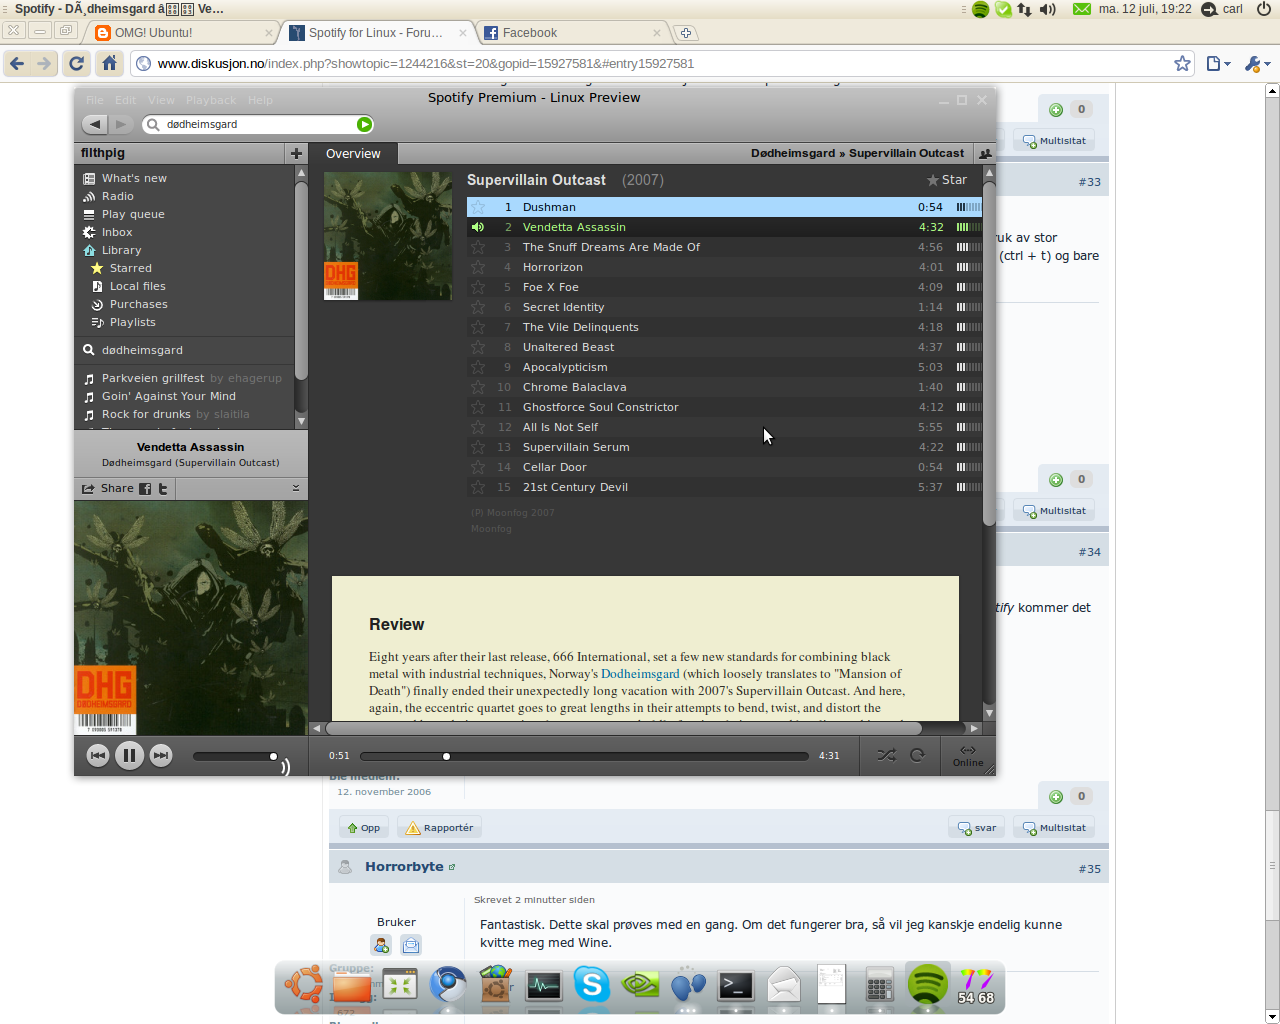This screenshot has width=1280, height=1024.
Task: Reload the browser page
Action: point(76,63)
